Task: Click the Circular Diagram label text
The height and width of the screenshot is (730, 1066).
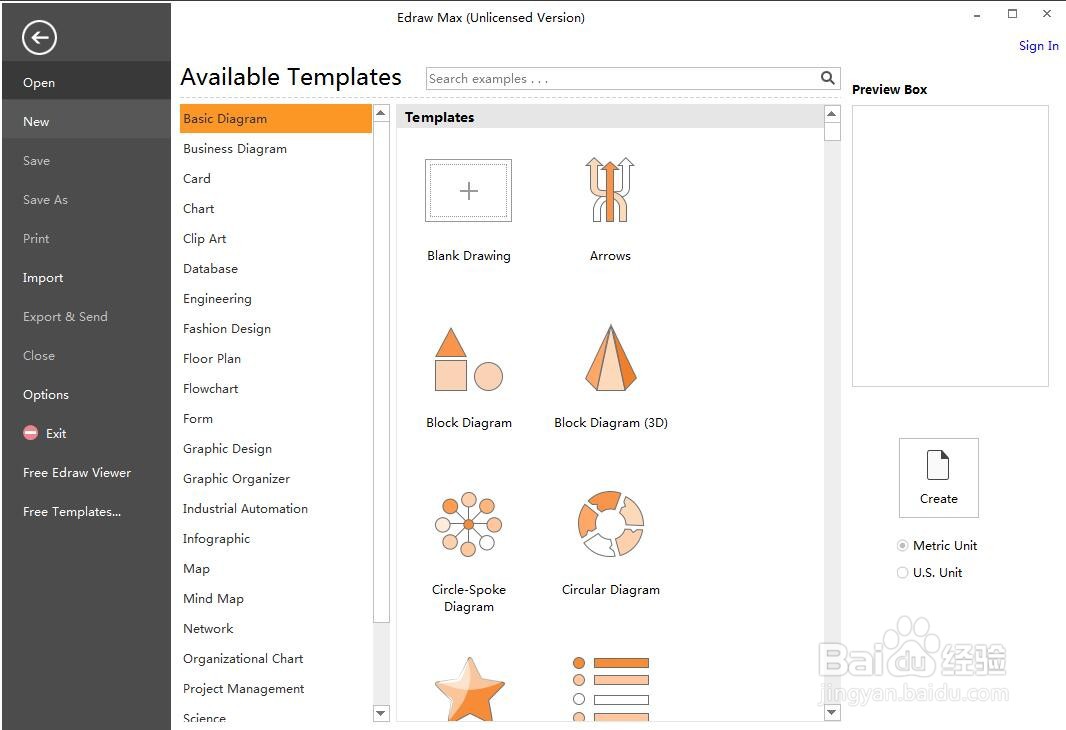Action: tap(611, 589)
